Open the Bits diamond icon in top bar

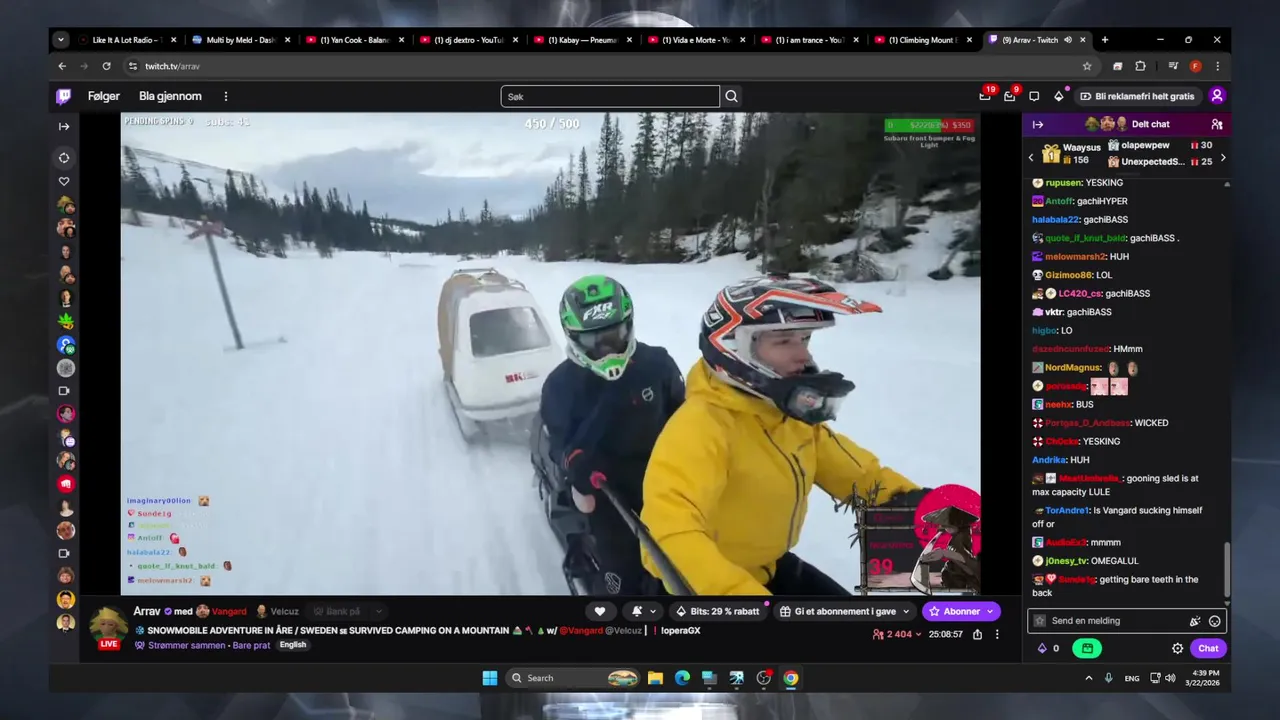coord(1059,96)
